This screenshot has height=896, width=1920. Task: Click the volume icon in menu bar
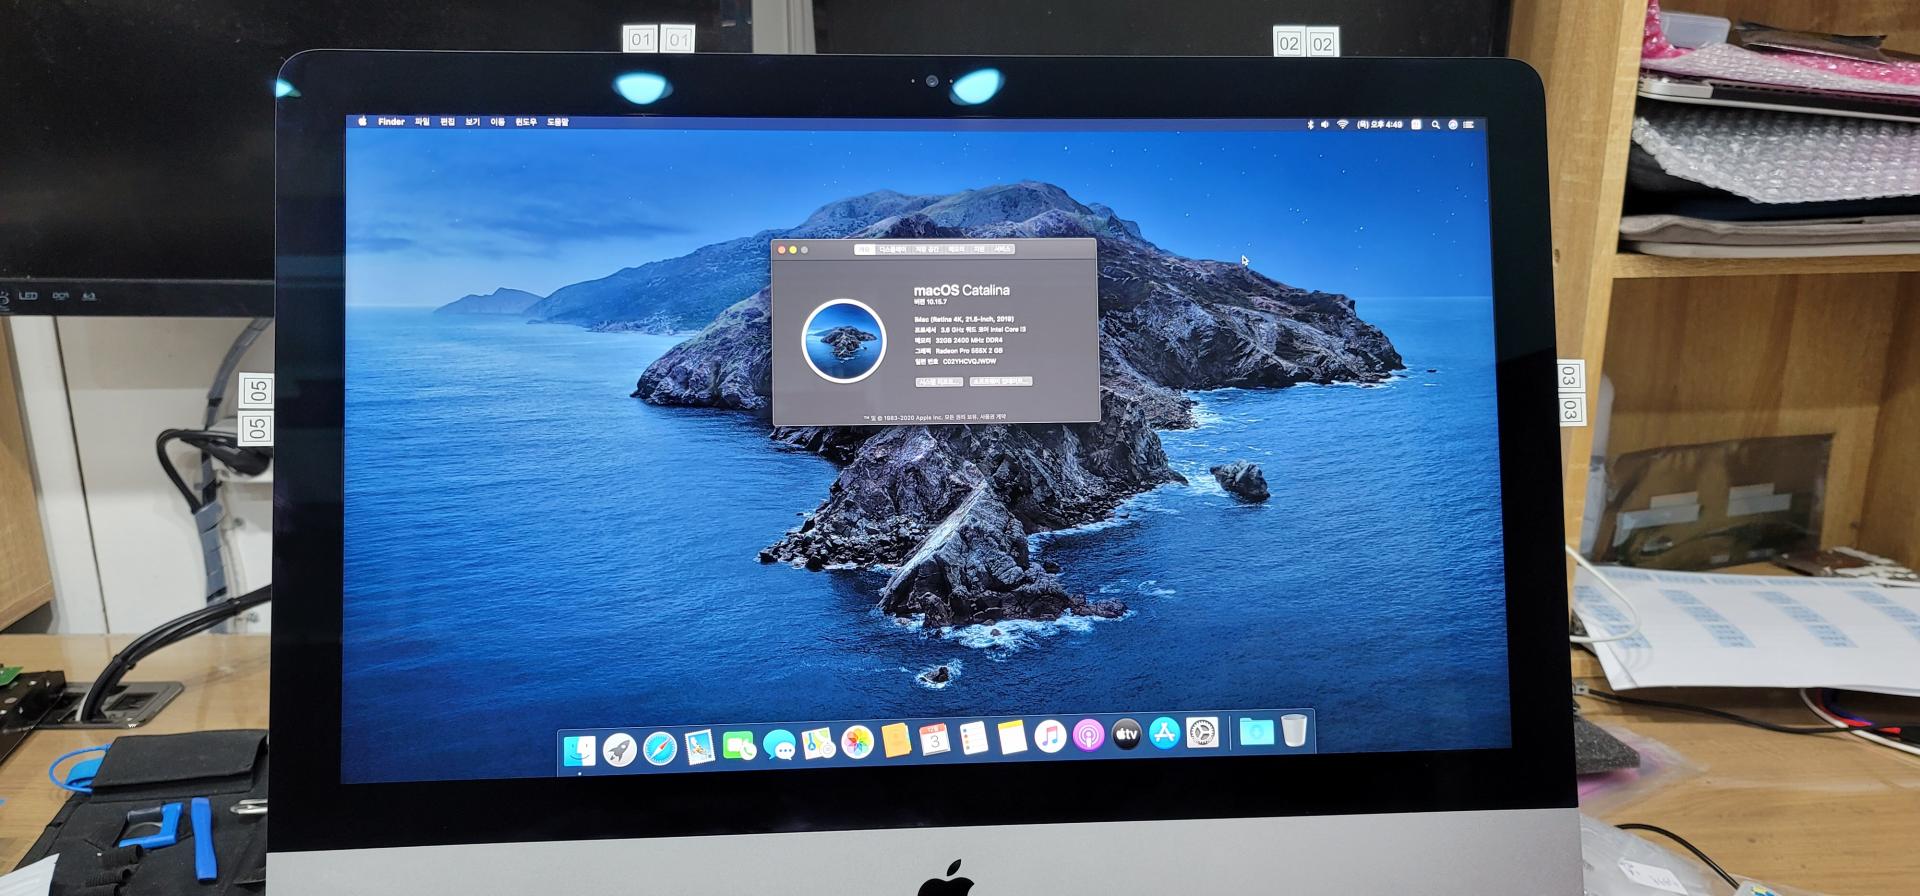click(1325, 124)
